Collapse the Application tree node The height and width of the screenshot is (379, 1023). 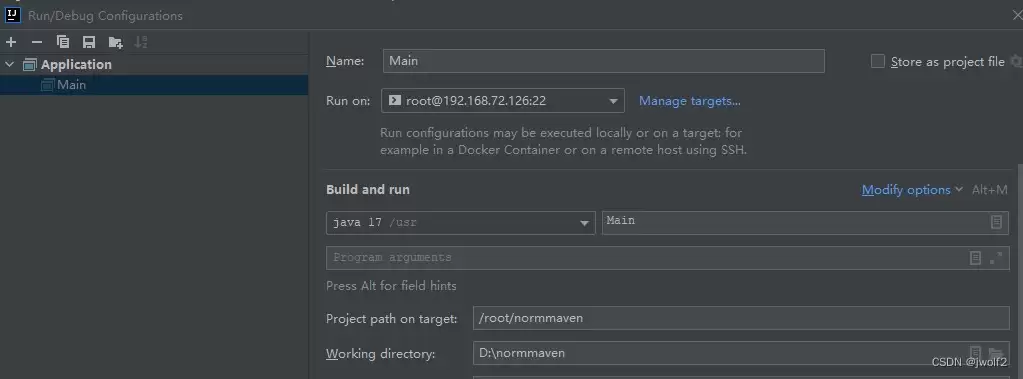pos(9,64)
